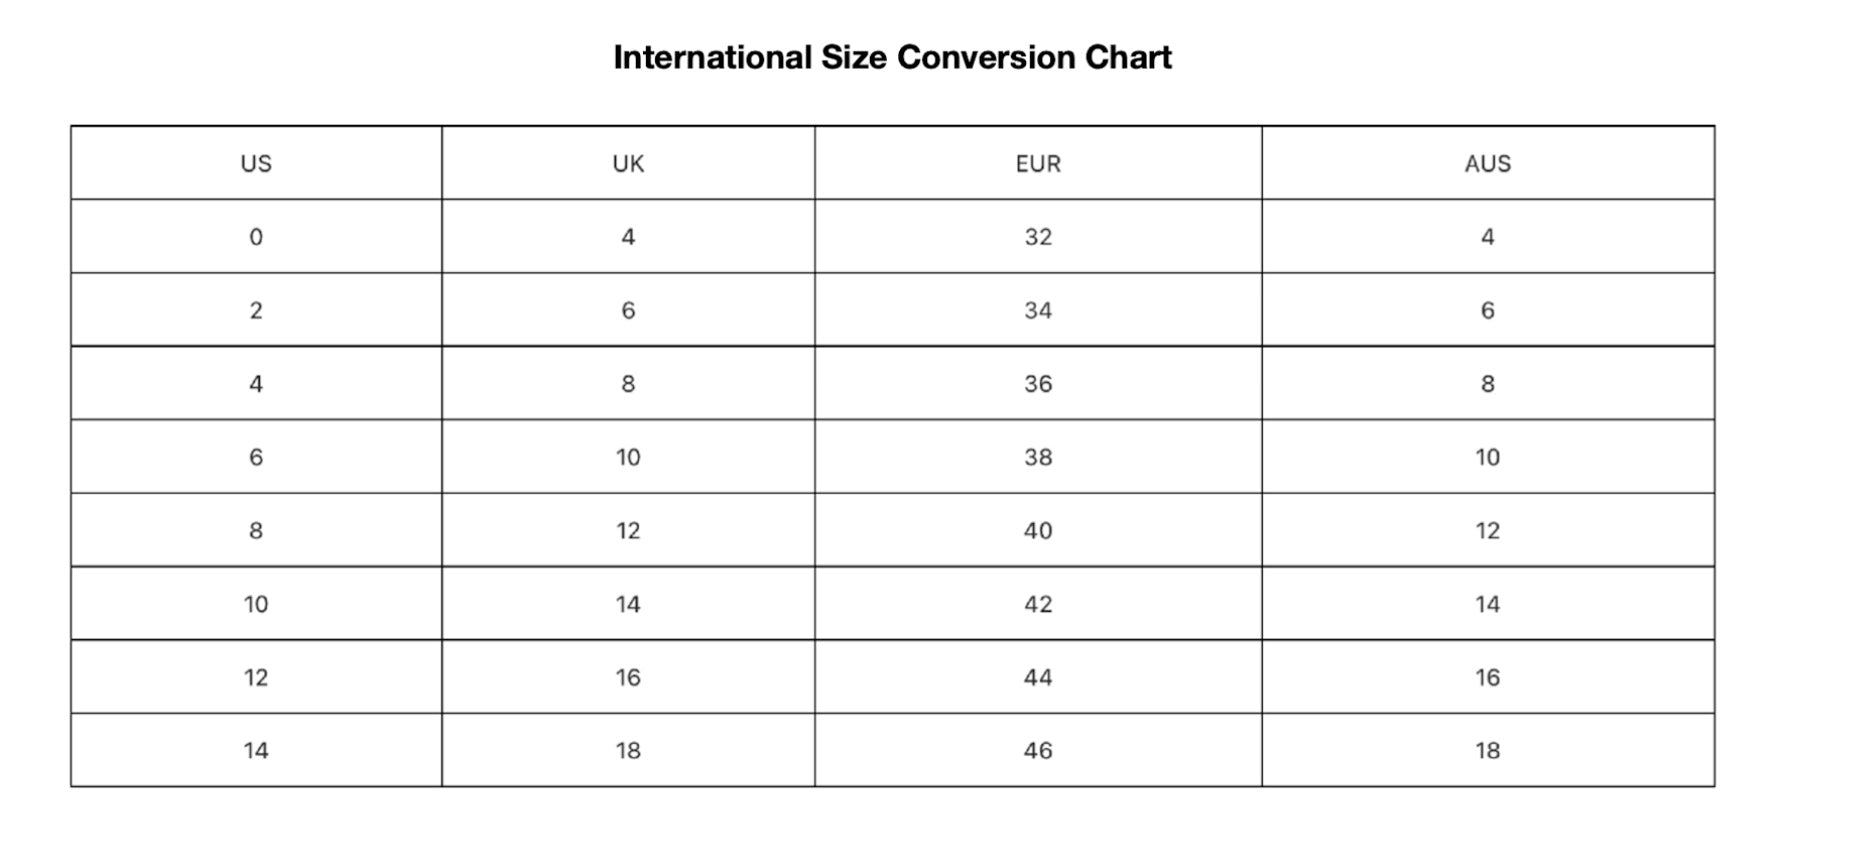The image size is (1854, 856).
Task: Click the EUR size 32 cell
Action: tap(1038, 237)
